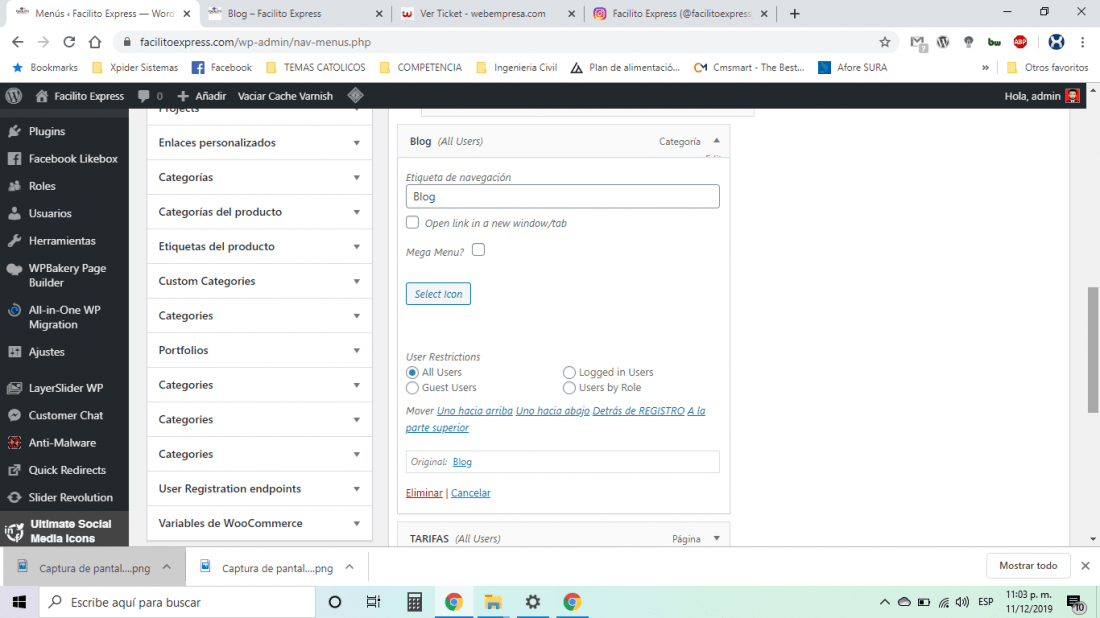Open Usuarios via its sidebar icon
Viewport: 1100px width, 618px height.
[x=14, y=213]
